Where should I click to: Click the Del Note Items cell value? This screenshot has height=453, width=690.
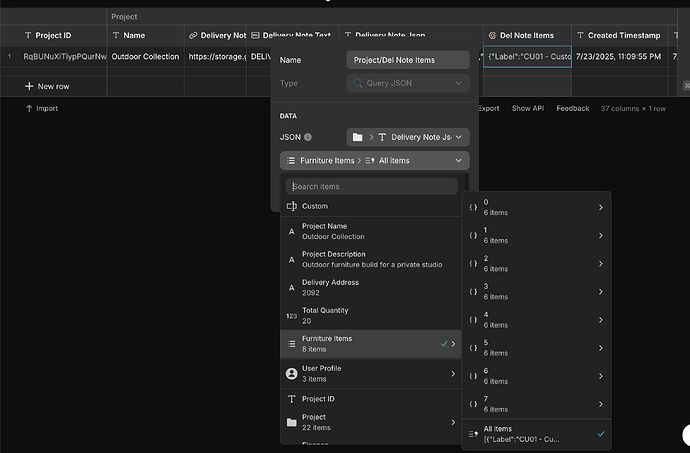[528, 56]
